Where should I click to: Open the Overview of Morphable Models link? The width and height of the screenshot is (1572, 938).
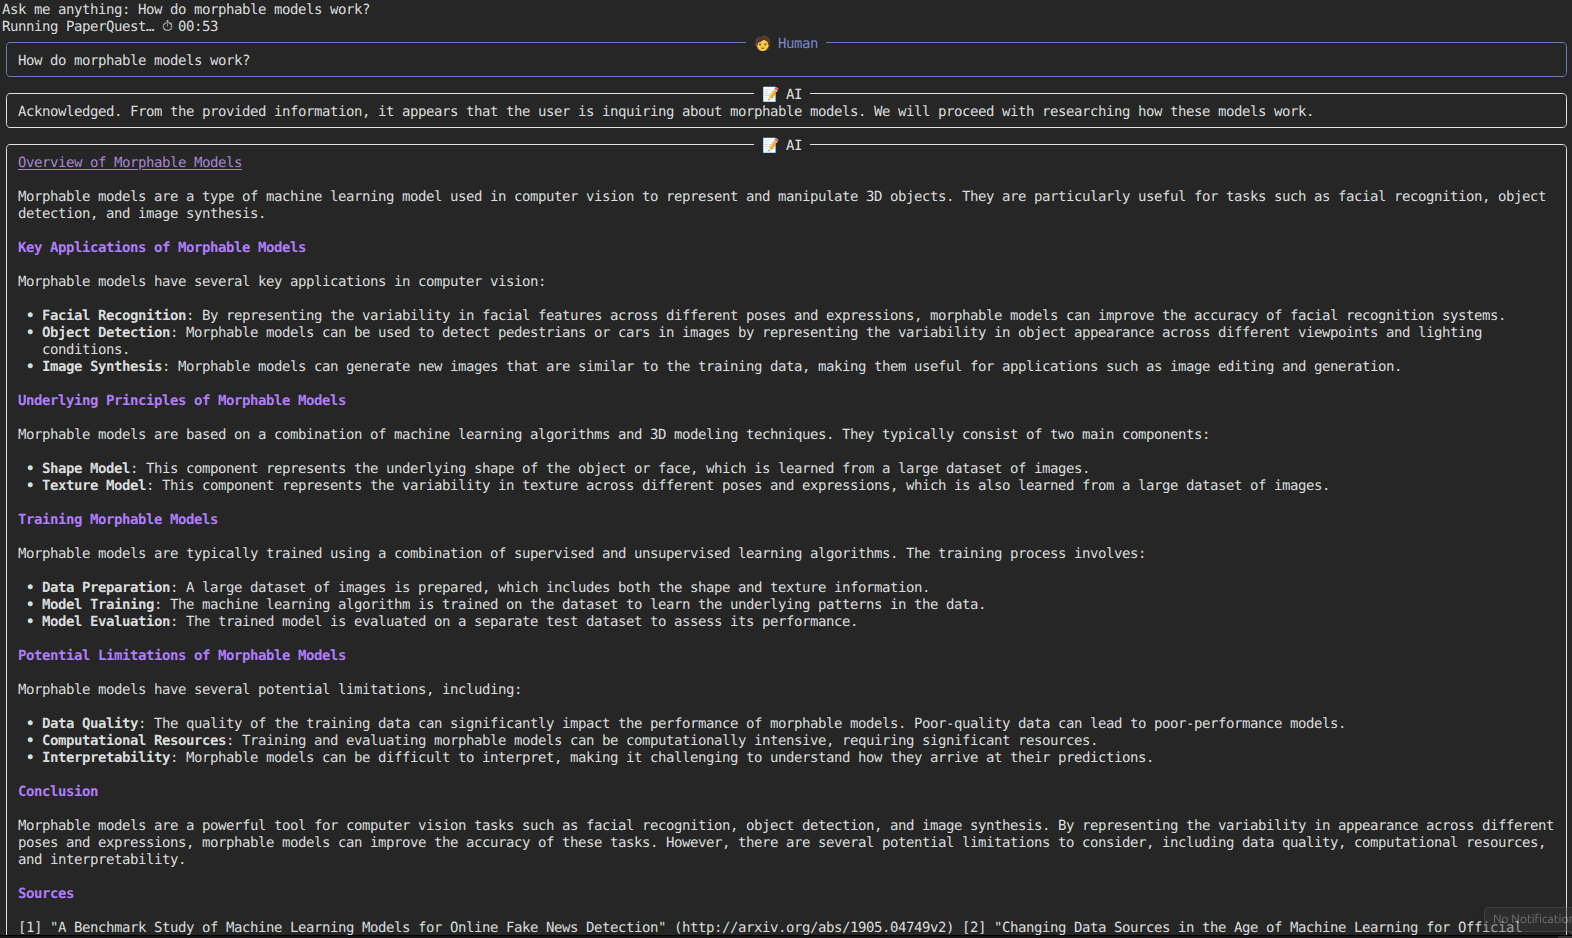(x=129, y=162)
